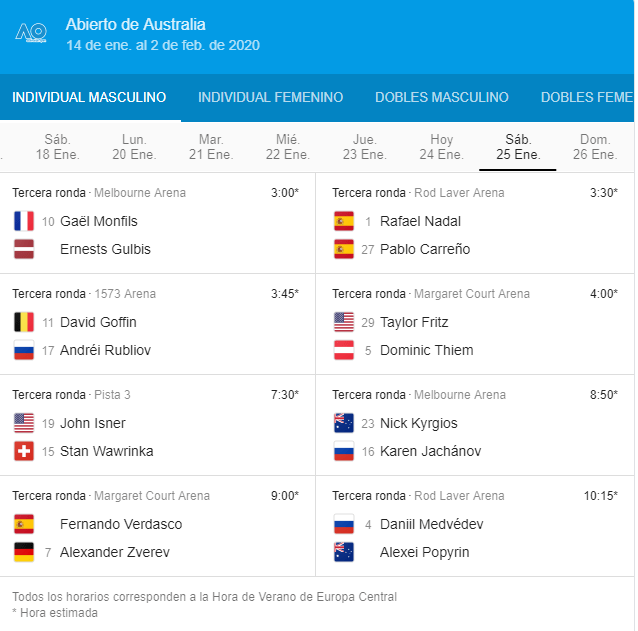Click the Daniil Medvédev player name
The image size is (638, 631).
point(430,524)
